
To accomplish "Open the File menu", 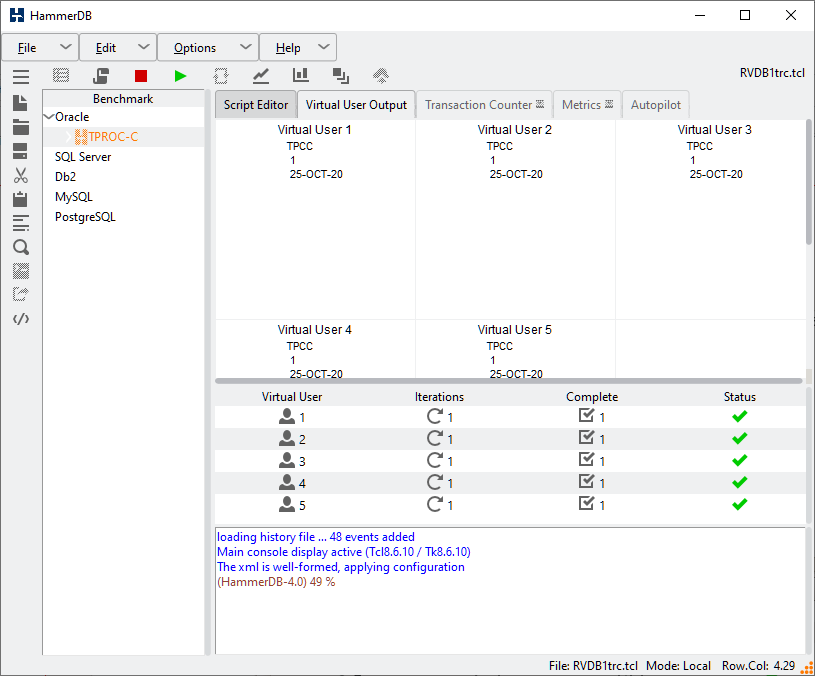I will [27, 47].
